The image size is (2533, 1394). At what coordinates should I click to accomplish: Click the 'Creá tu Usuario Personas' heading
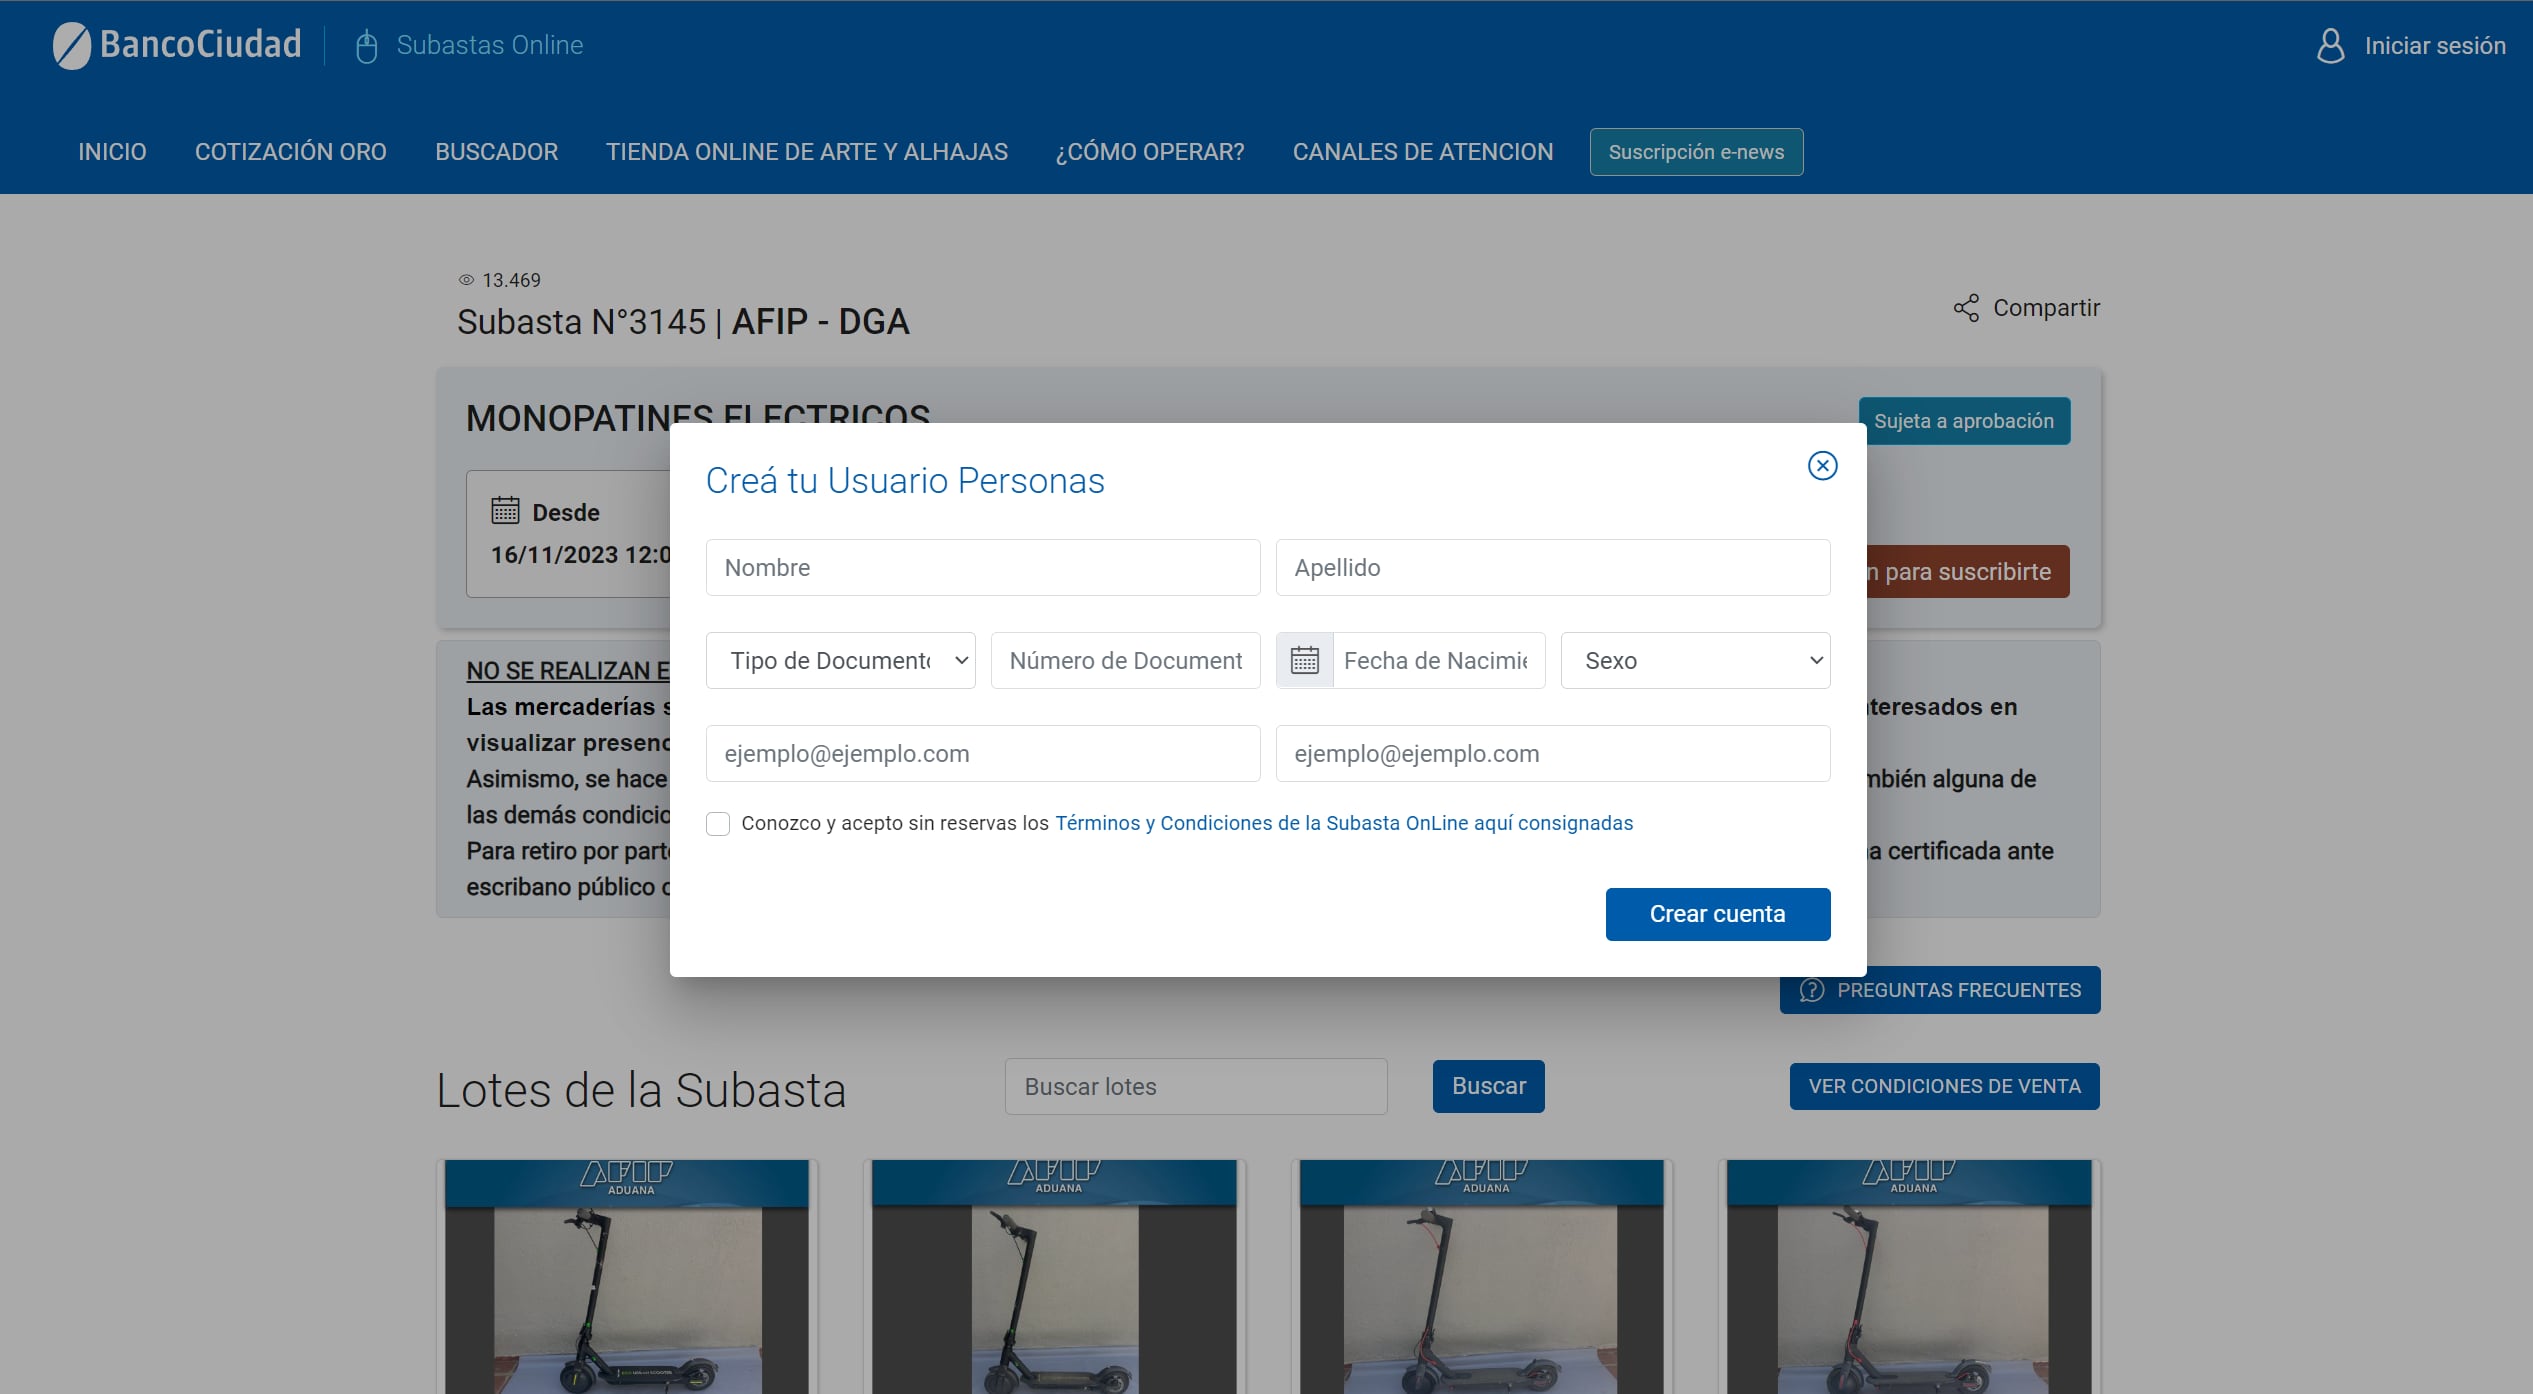click(905, 481)
